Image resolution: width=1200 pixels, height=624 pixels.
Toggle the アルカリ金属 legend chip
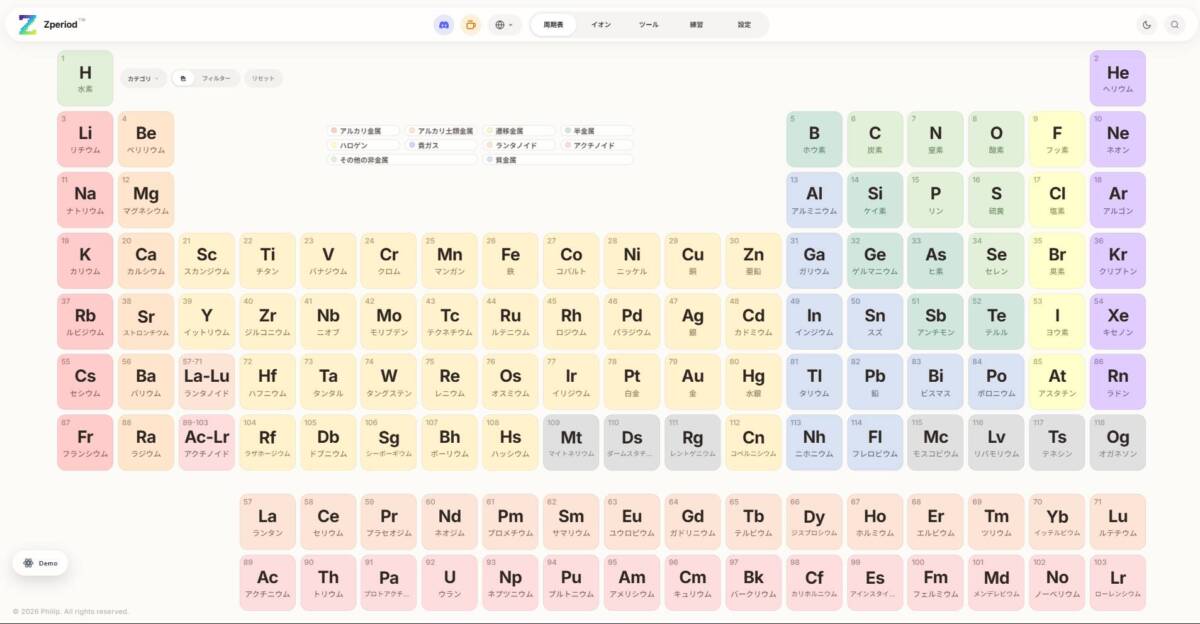click(364, 131)
